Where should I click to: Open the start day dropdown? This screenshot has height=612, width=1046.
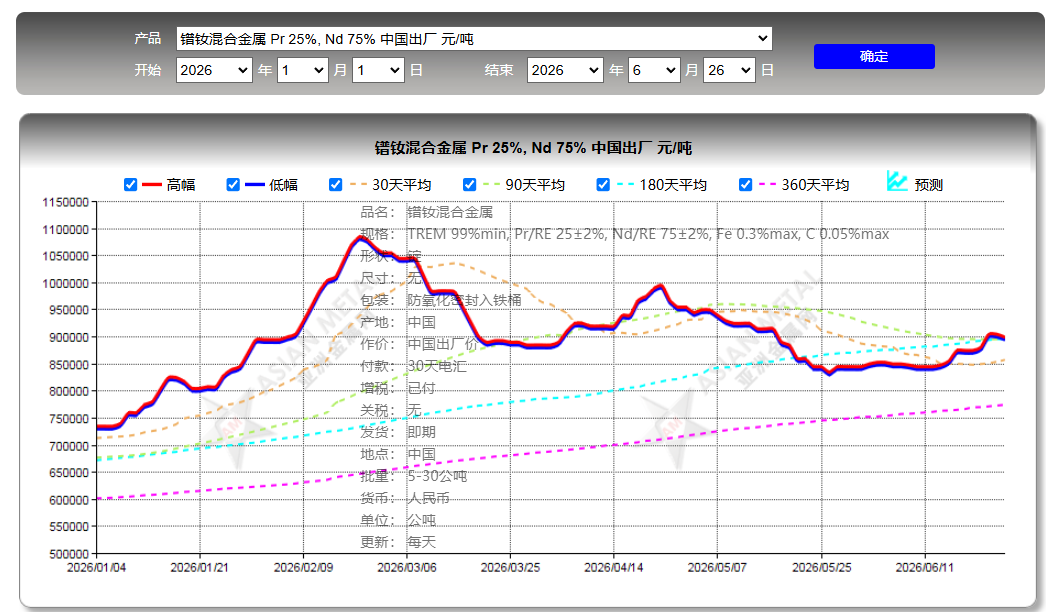point(379,70)
